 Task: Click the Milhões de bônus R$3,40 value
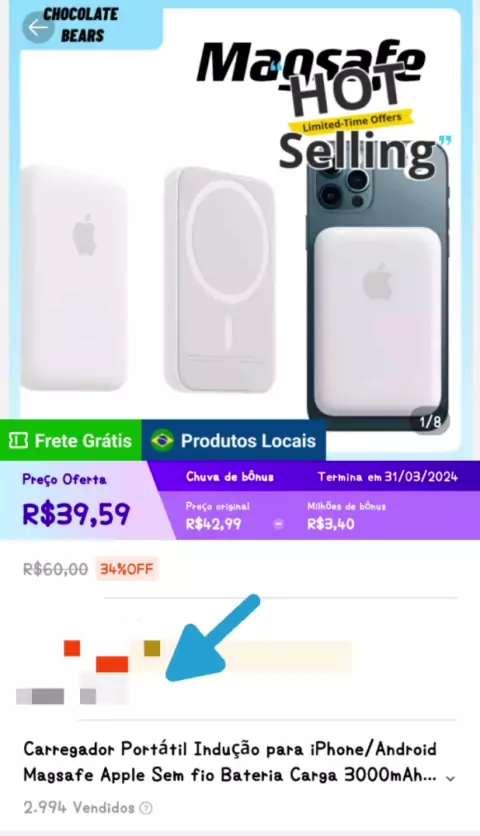pos(331,524)
